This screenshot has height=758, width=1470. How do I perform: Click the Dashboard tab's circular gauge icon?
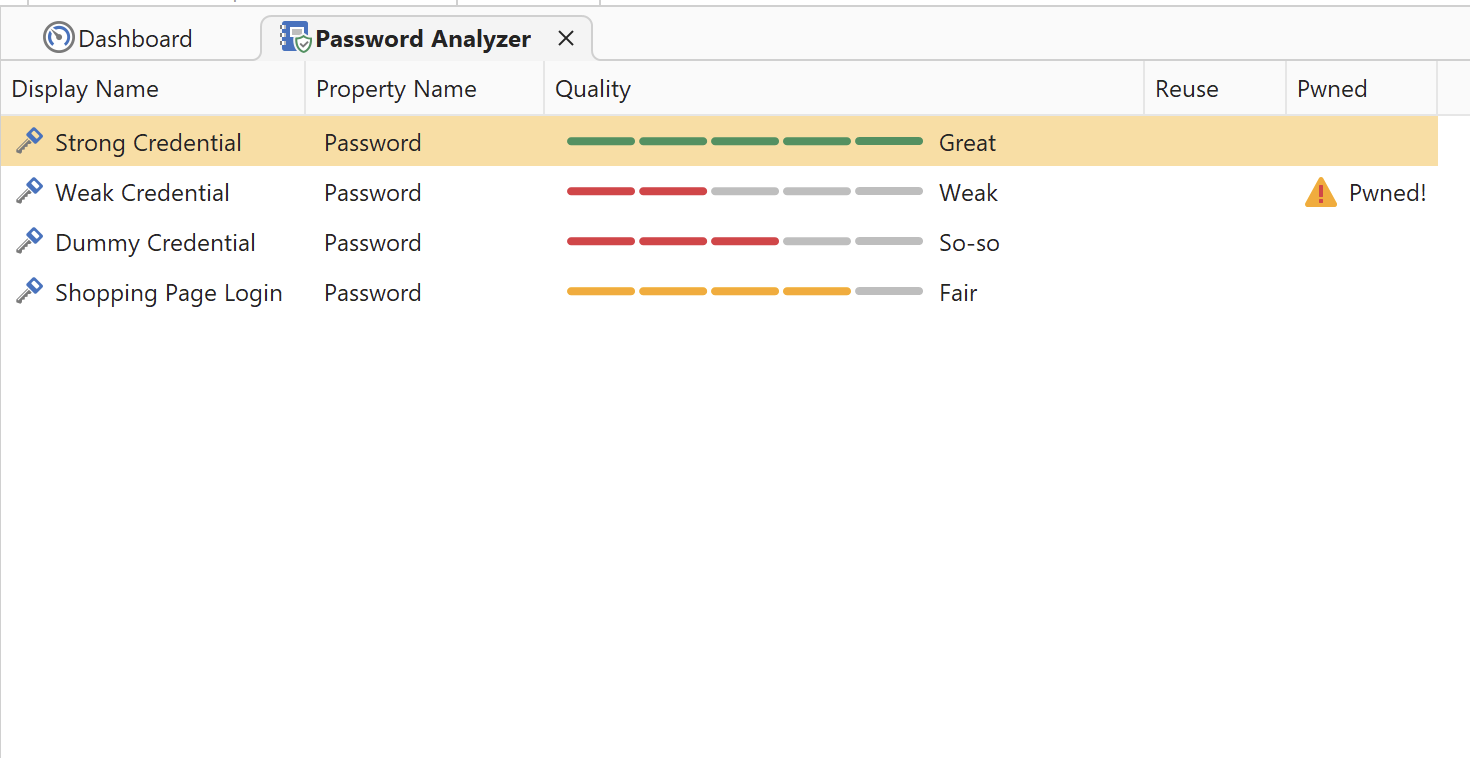pyautogui.click(x=58, y=37)
